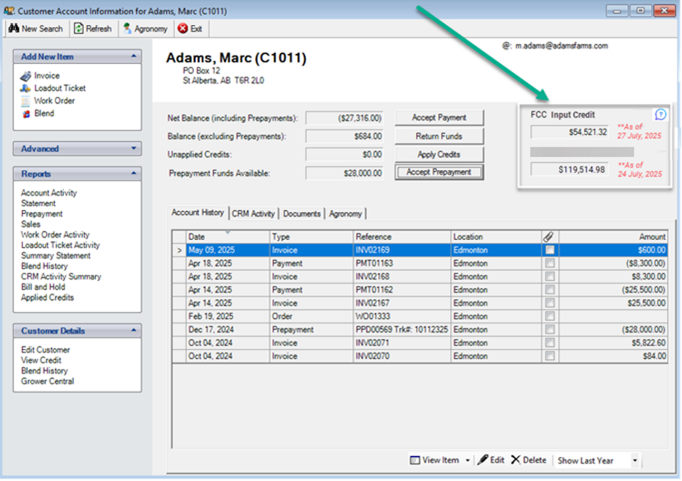Click the FCC Input Credit progress bar
The image size is (682, 481).
pyautogui.click(x=582, y=152)
